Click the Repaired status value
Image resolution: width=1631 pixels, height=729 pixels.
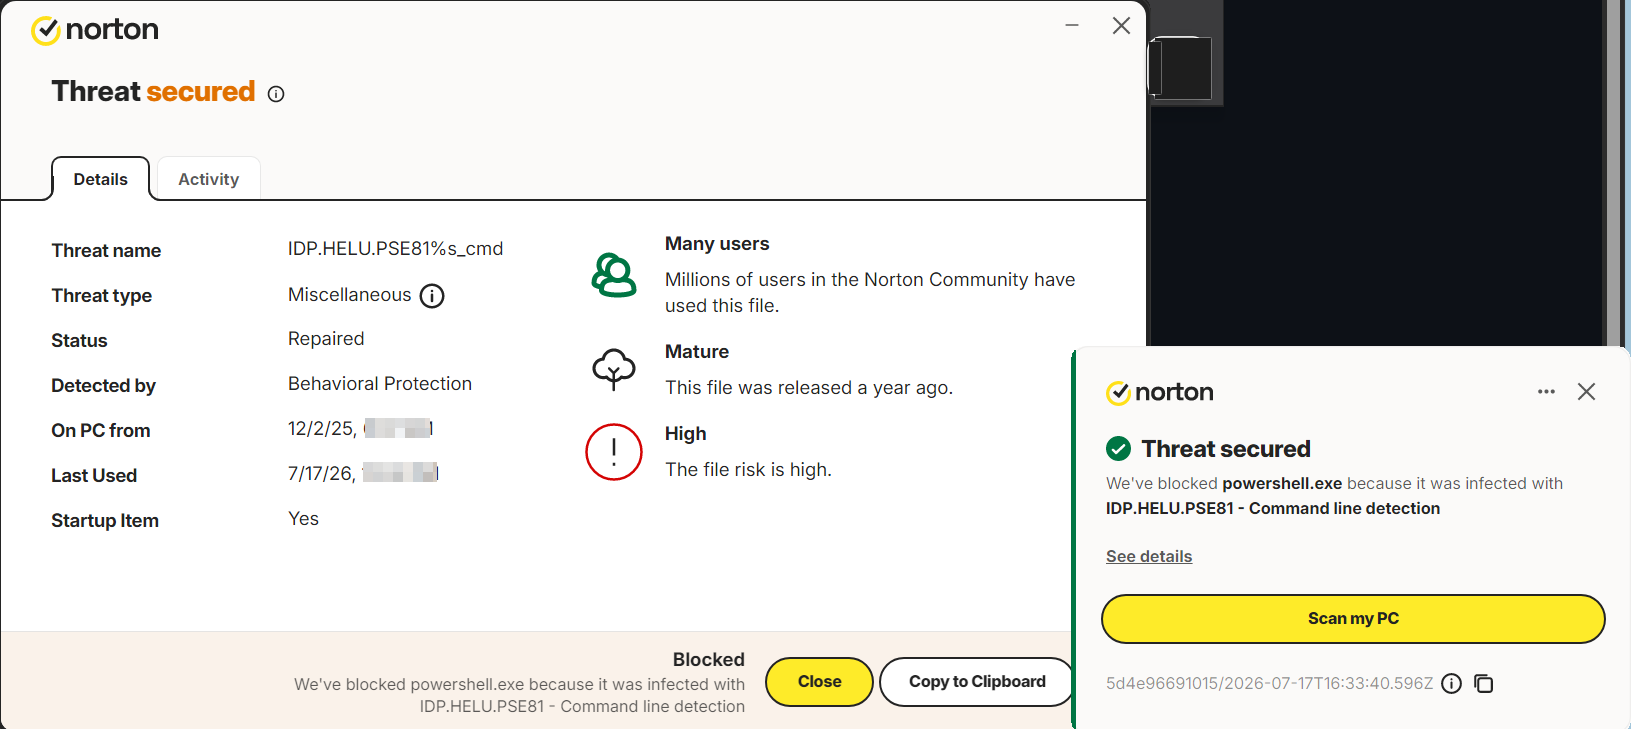click(x=326, y=339)
